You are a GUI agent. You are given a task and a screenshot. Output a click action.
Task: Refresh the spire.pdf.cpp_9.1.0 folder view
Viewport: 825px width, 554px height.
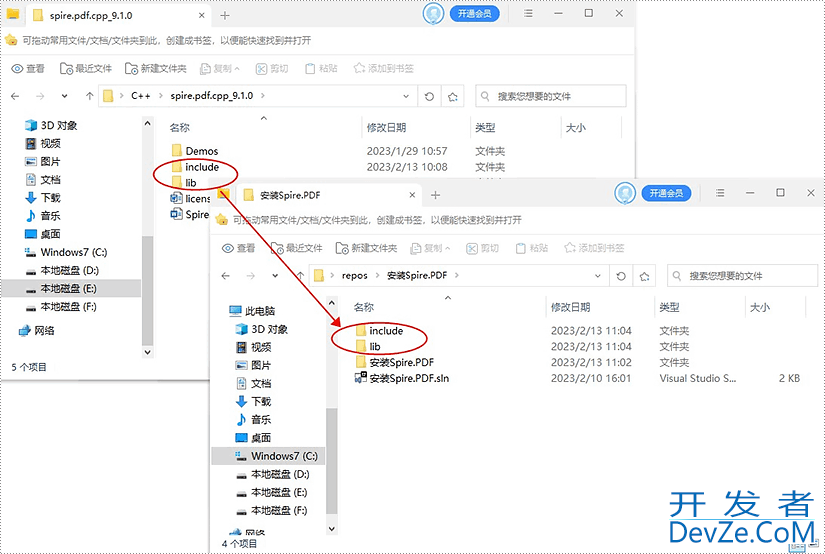(429, 96)
